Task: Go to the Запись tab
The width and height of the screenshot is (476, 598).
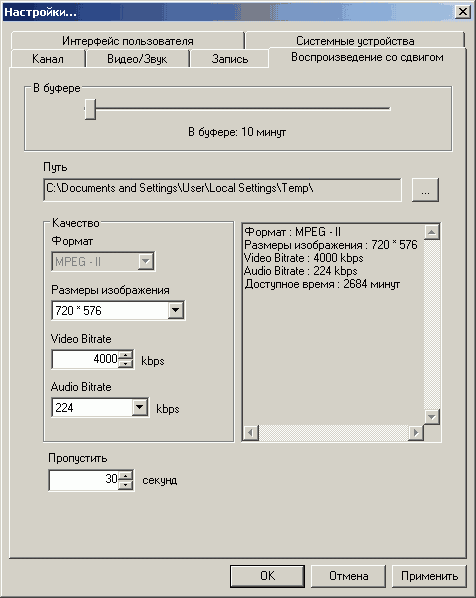Action: pyautogui.click(x=230, y=59)
